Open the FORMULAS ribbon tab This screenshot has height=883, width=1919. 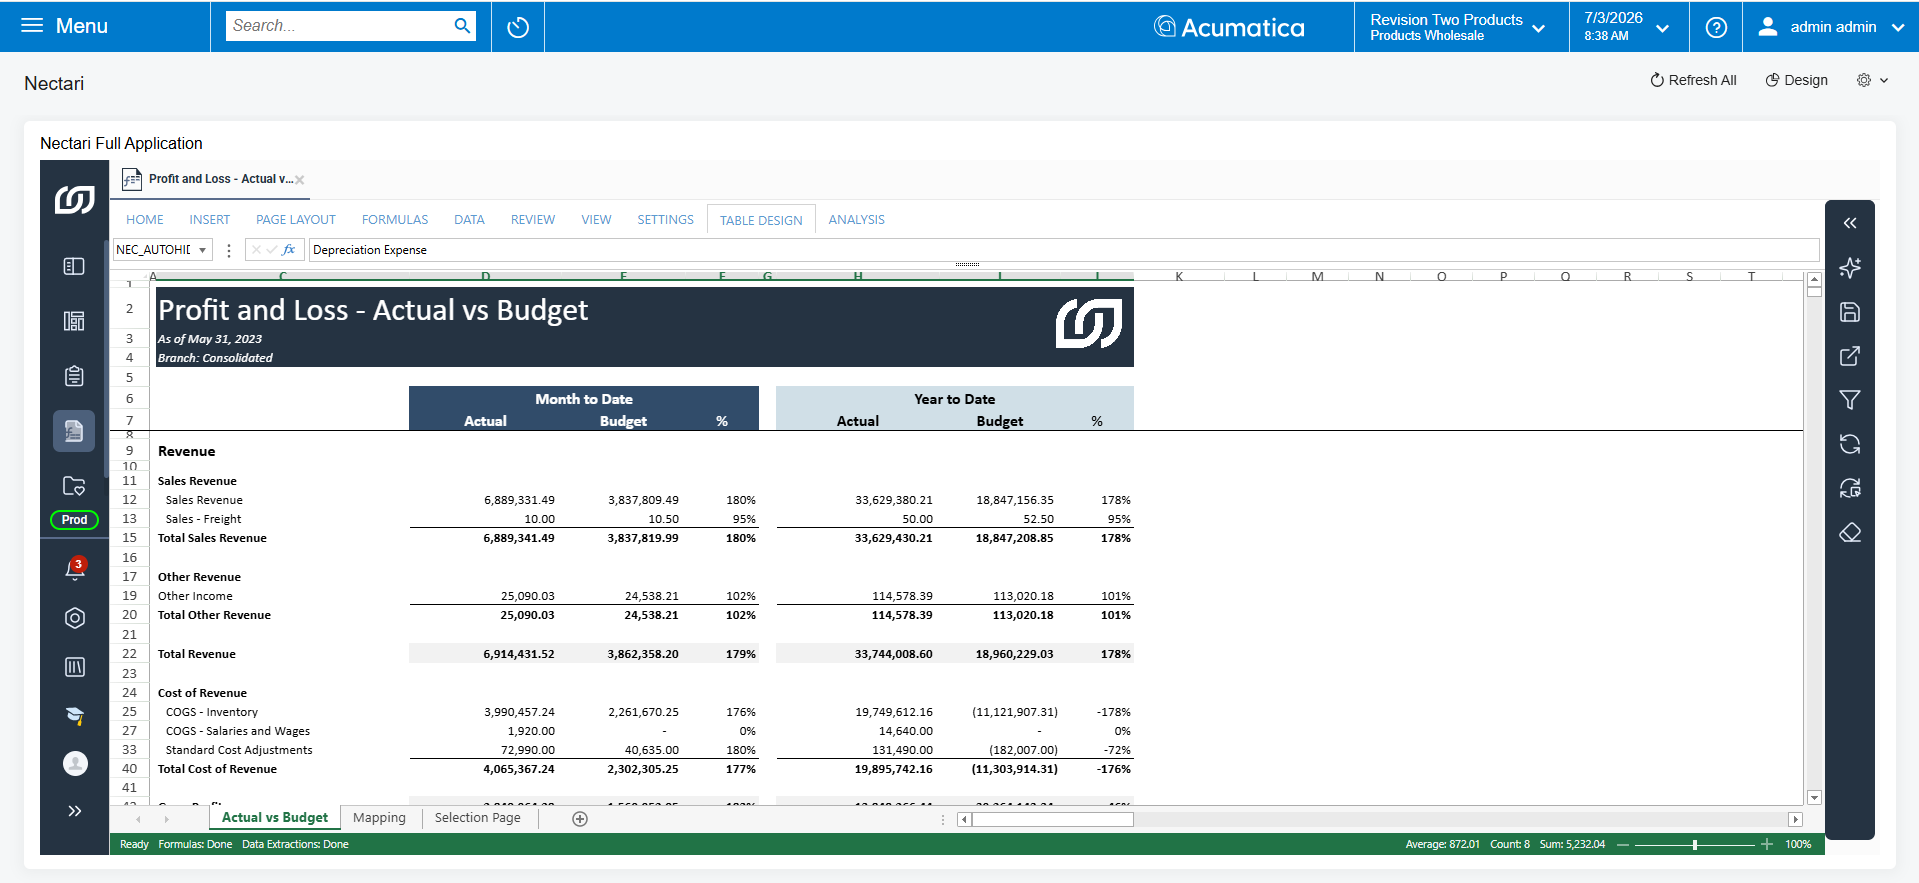(x=395, y=220)
